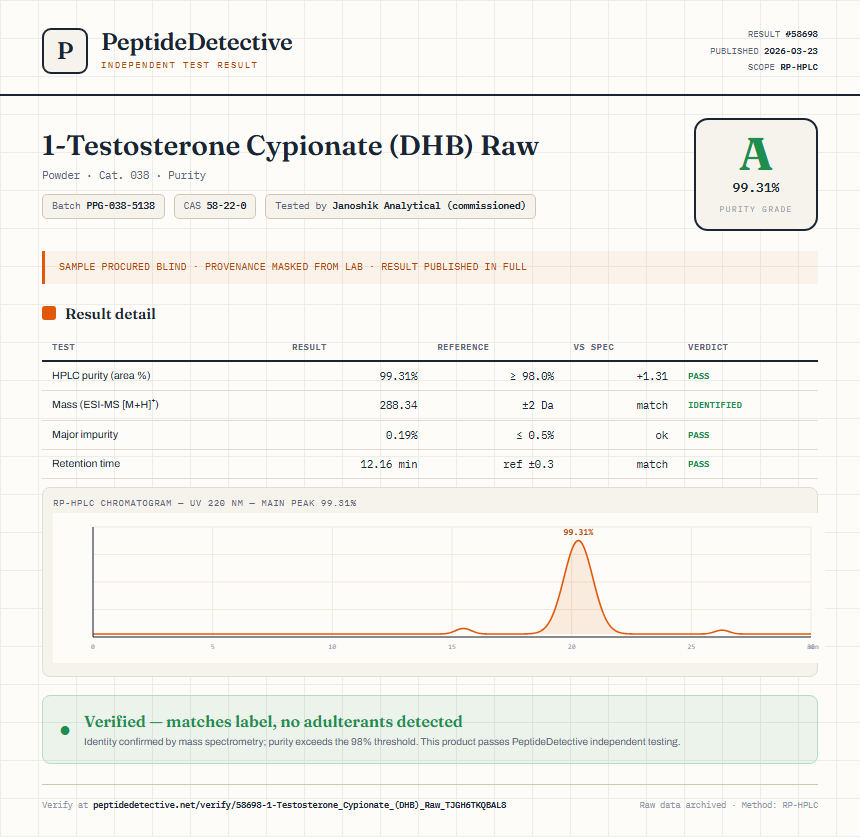Click the REFERENCE column header
This screenshot has height=837, width=860.
point(463,347)
